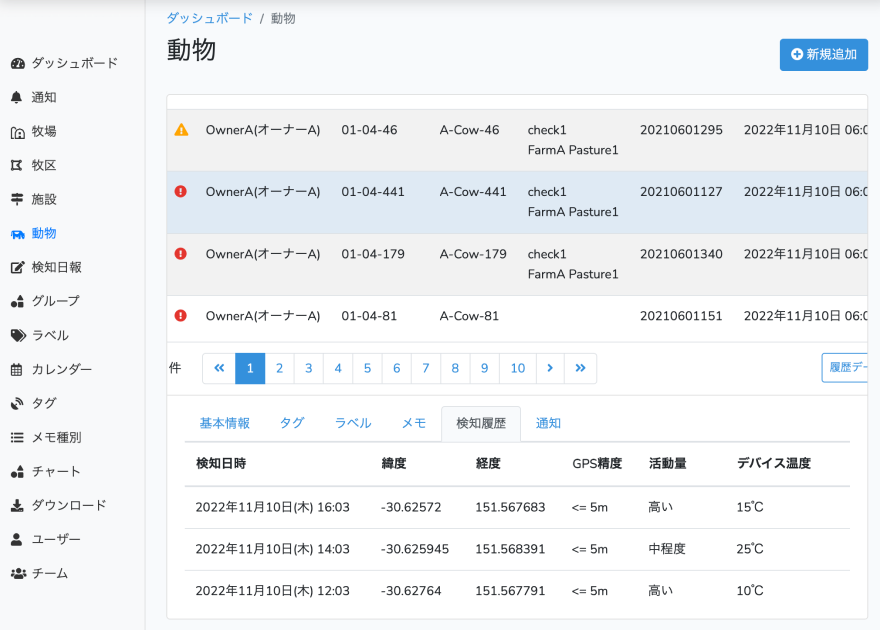Click the notification bell icon
The width and height of the screenshot is (880, 630).
[x=17, y=97]
